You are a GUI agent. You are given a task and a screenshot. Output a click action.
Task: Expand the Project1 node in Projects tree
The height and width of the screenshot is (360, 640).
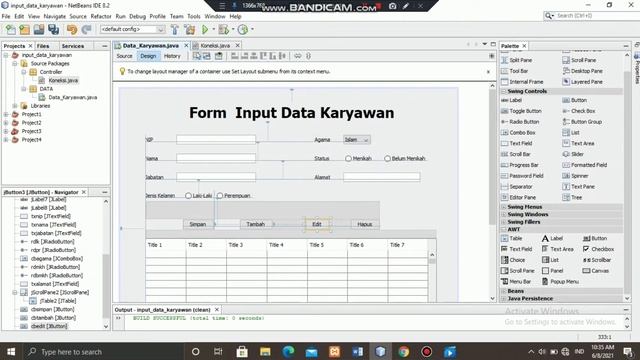tap(6, 114)
